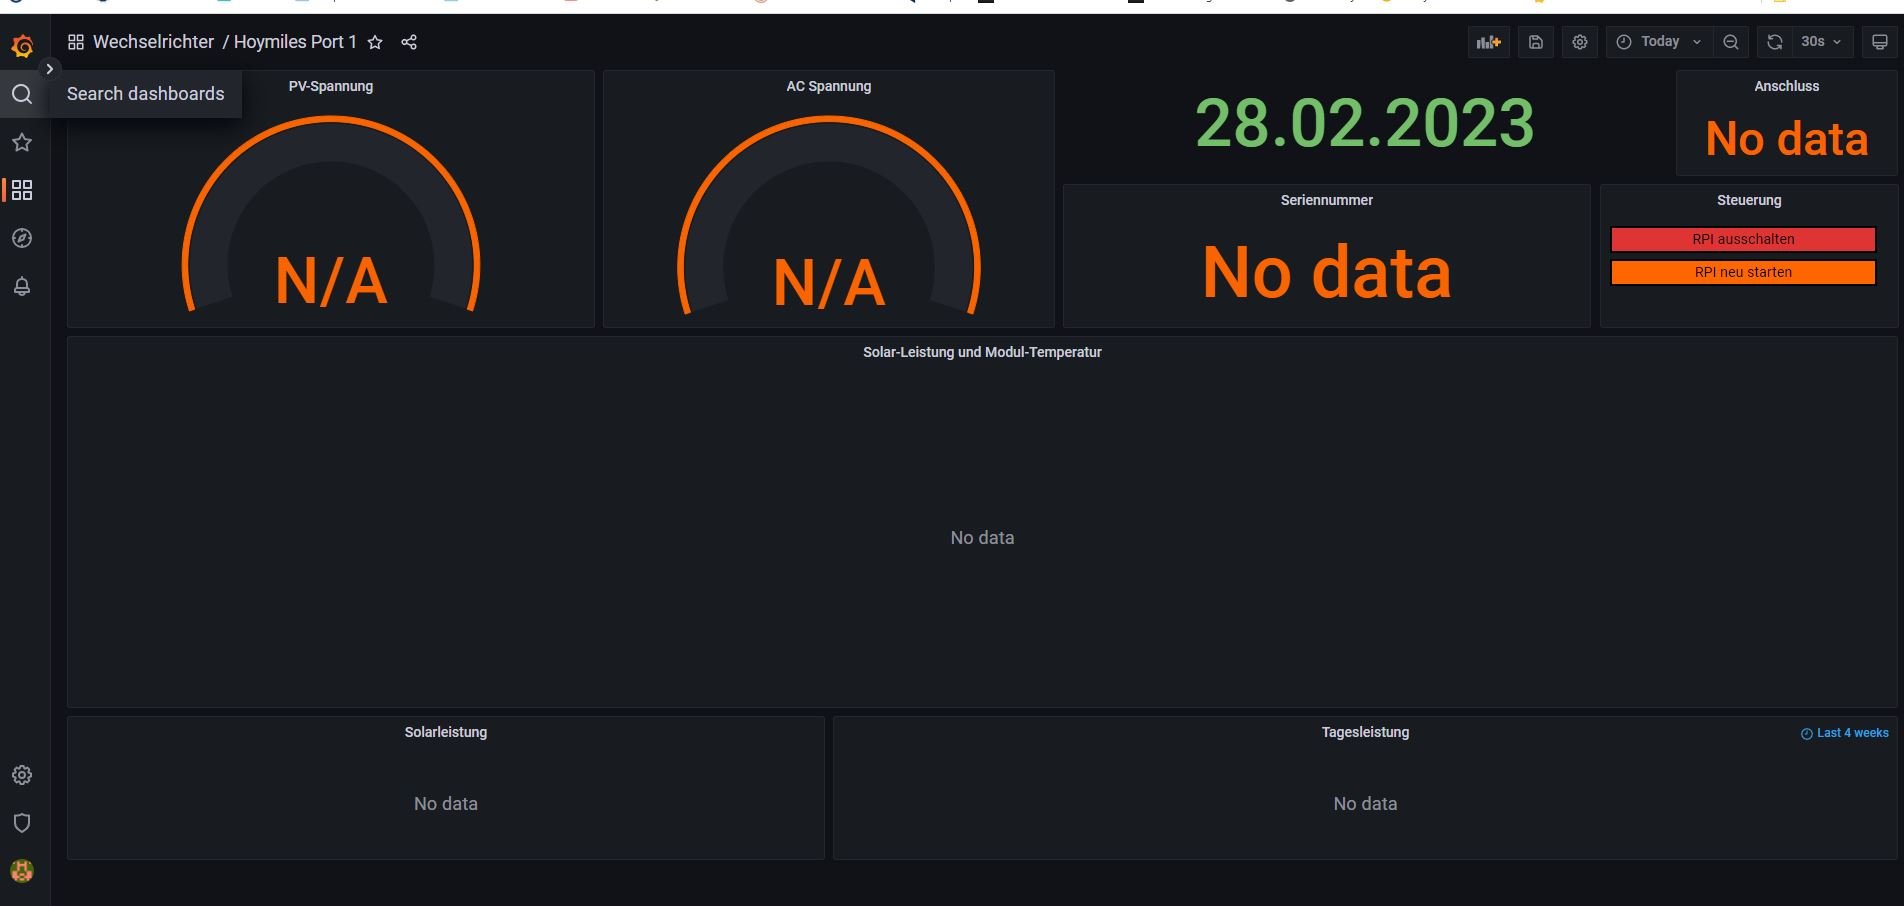
Task: Open the Today time range picker
Action: [1659, 42]
